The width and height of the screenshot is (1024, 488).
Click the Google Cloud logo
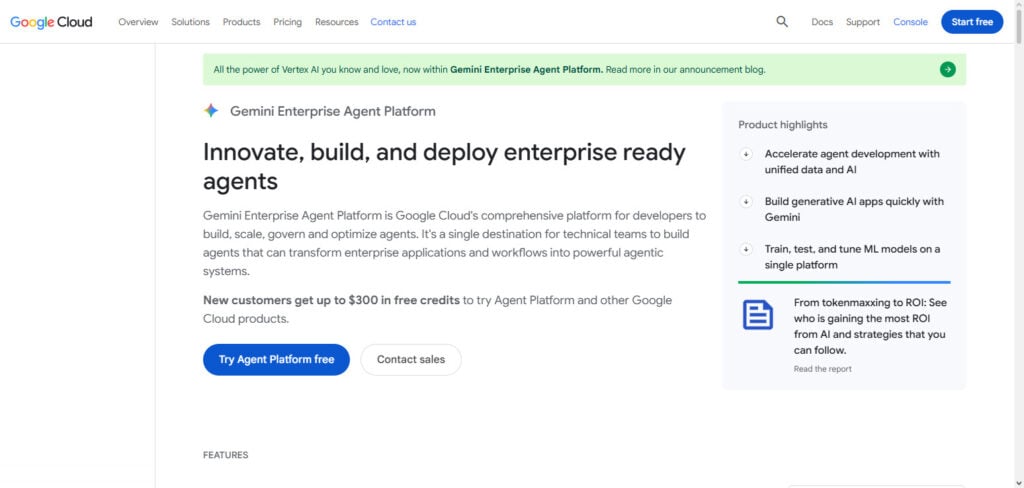pos(51,22)
